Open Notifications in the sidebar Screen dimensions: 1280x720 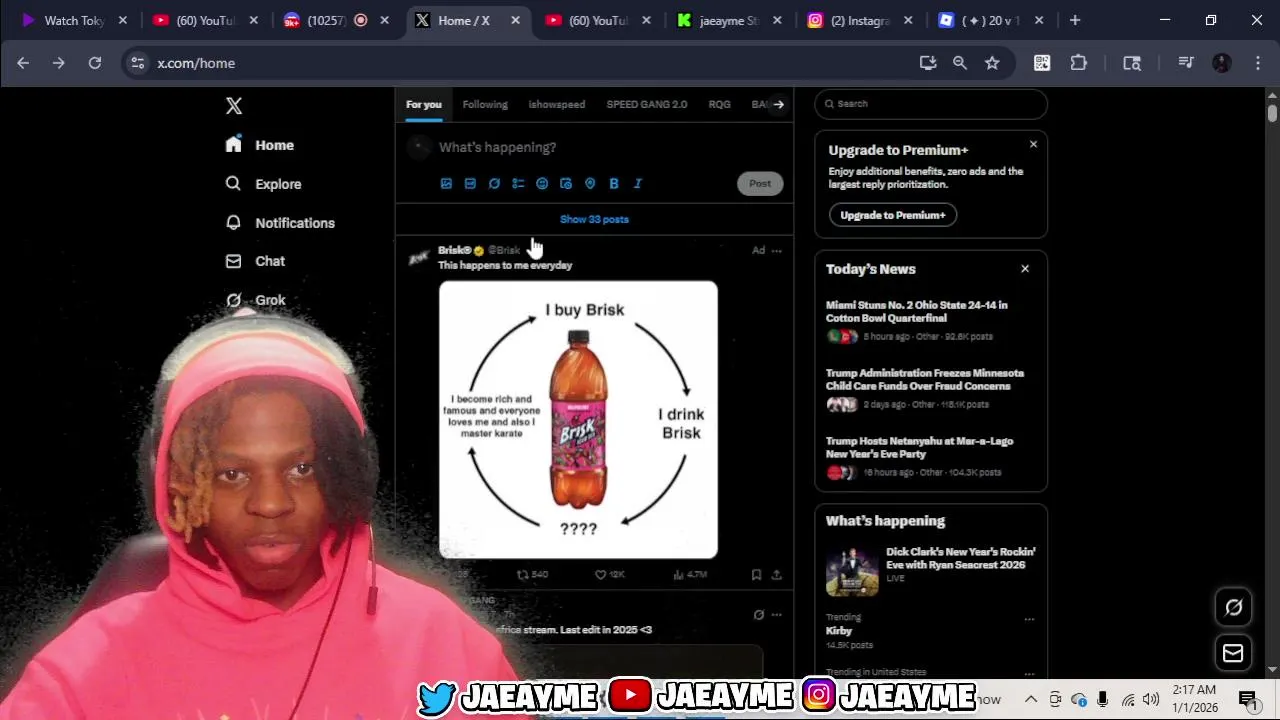point(280,223)
